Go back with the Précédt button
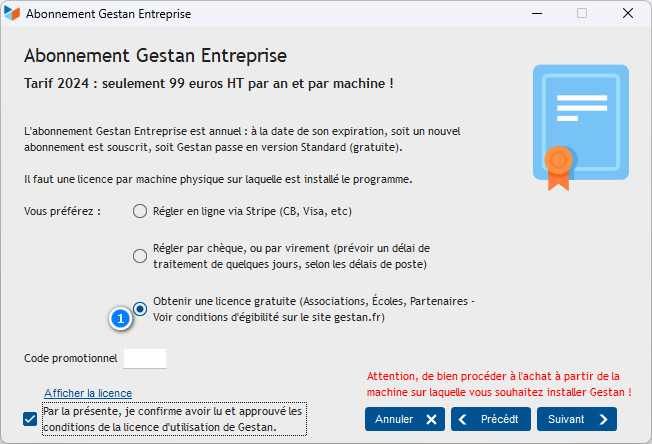 (x=490, y=419)
